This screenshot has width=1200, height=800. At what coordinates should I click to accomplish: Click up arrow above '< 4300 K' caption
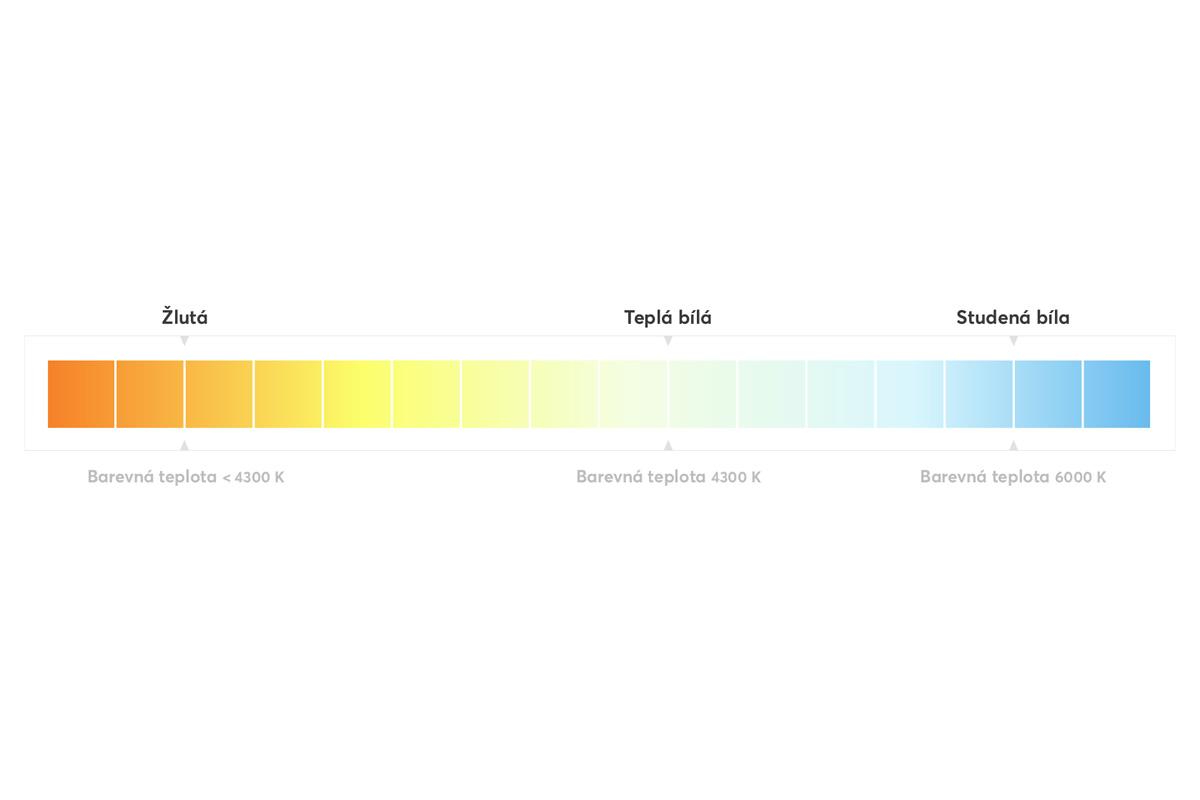pyautogui.click(x=184, y=445)
